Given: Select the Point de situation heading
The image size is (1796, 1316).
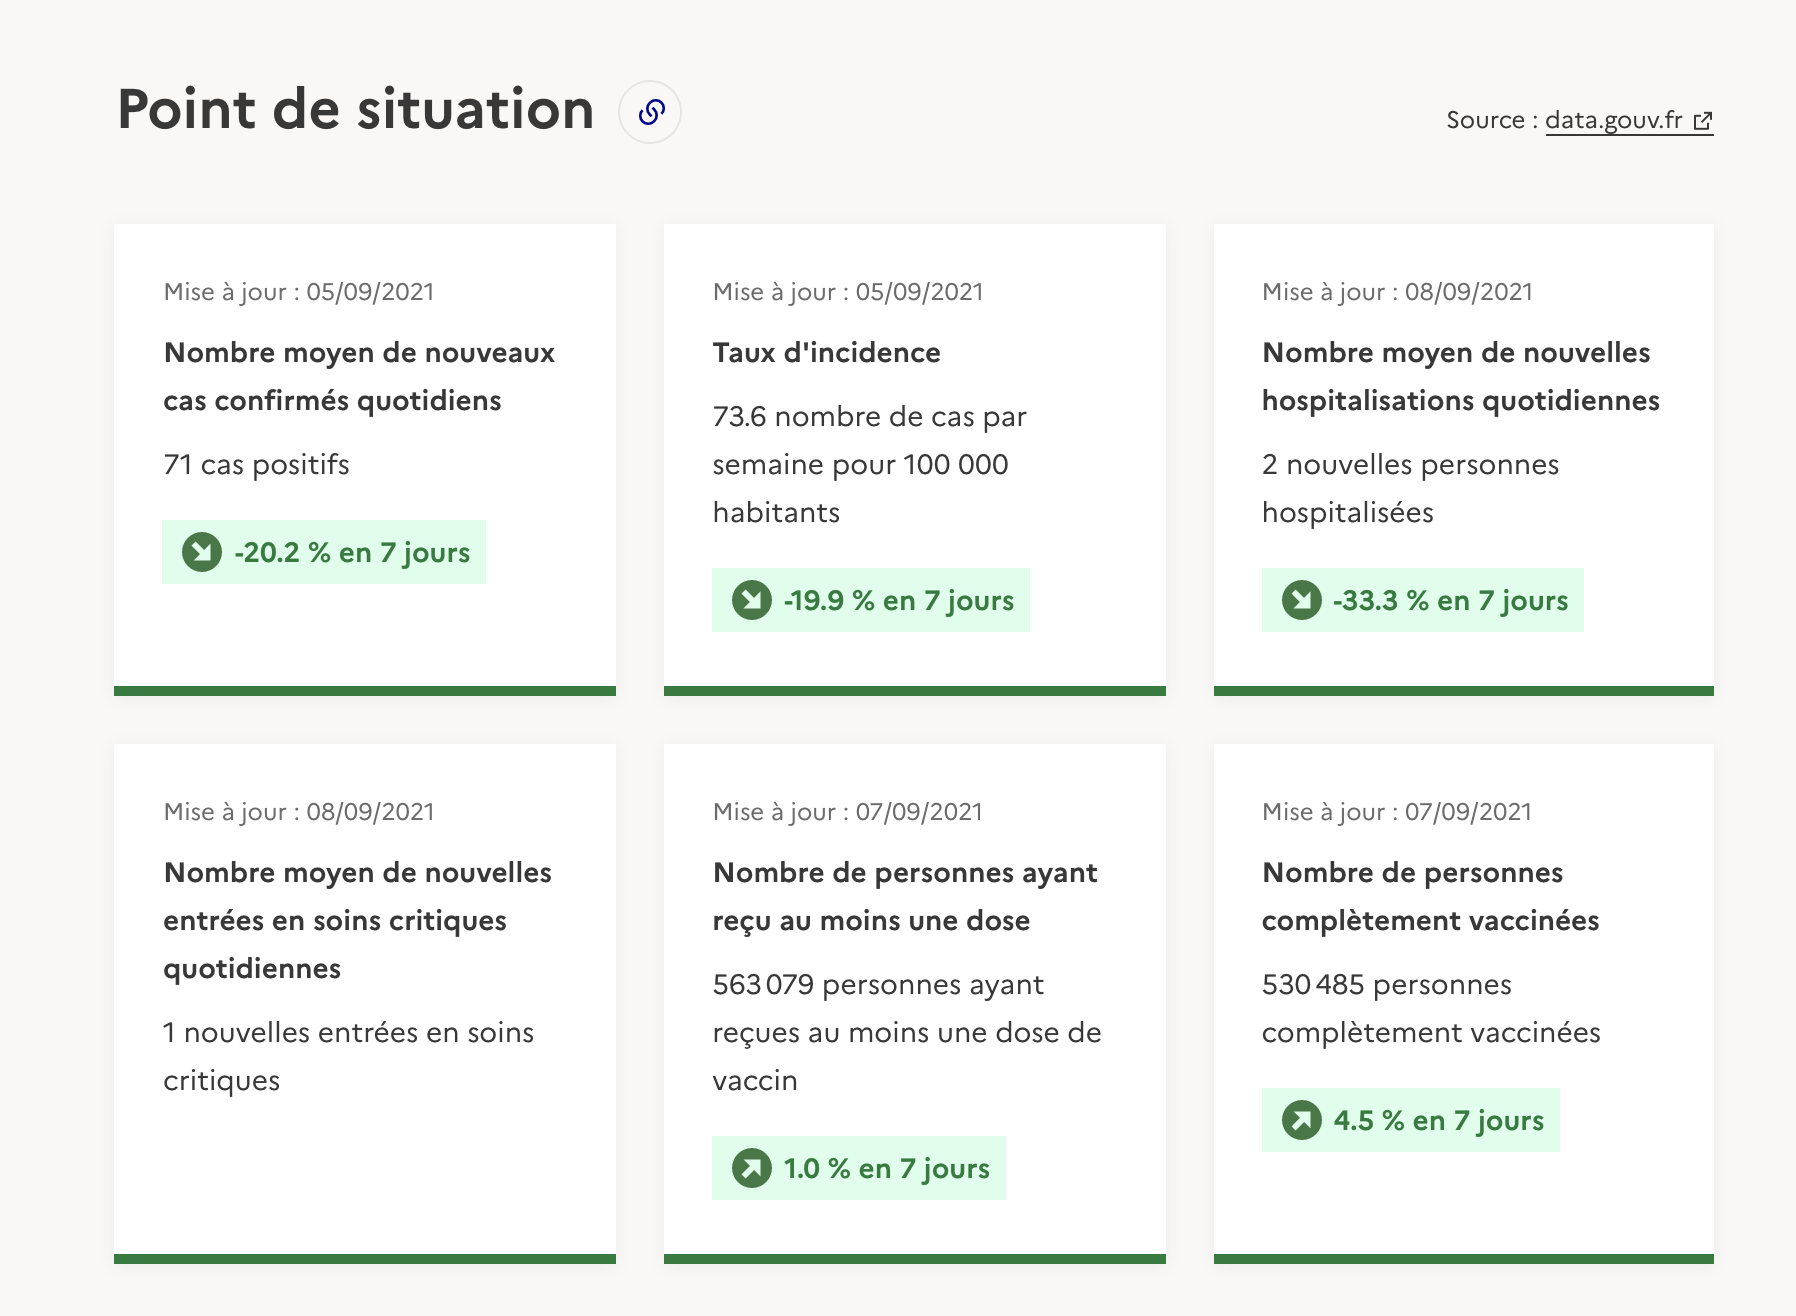Looking at the screenshot, I should click(x=356, y=109).
